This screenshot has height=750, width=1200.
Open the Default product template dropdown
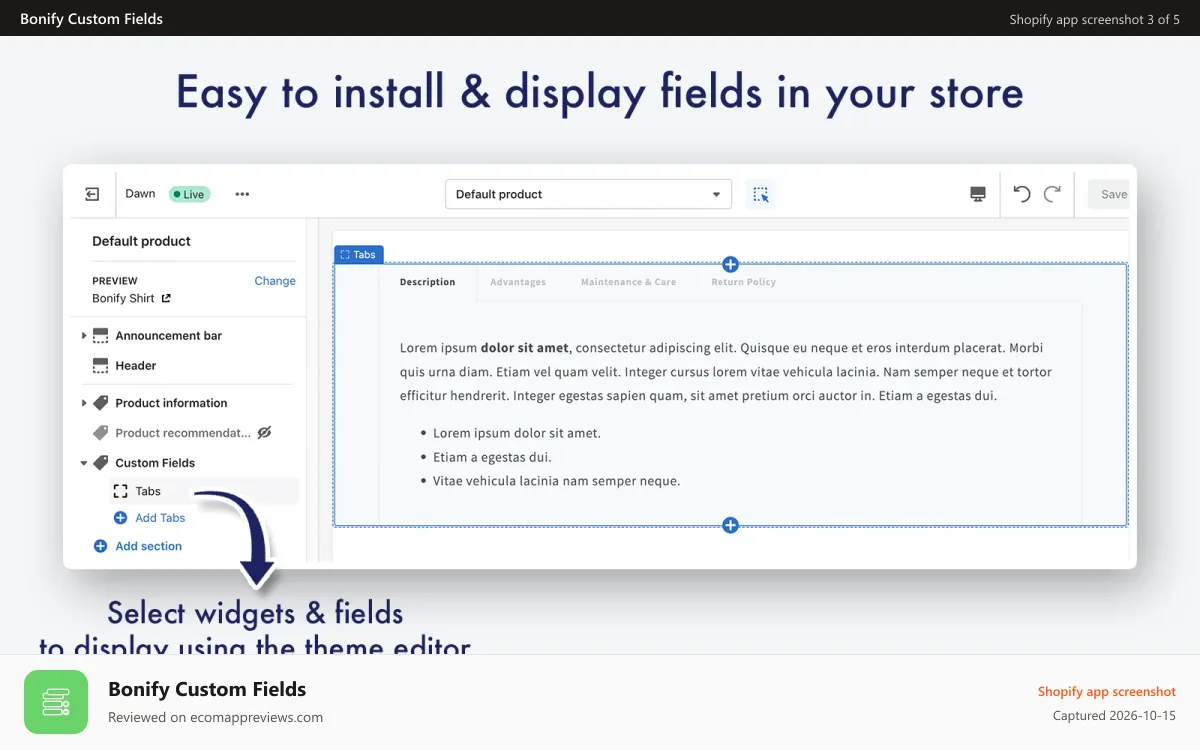click(x=588, y=194)
